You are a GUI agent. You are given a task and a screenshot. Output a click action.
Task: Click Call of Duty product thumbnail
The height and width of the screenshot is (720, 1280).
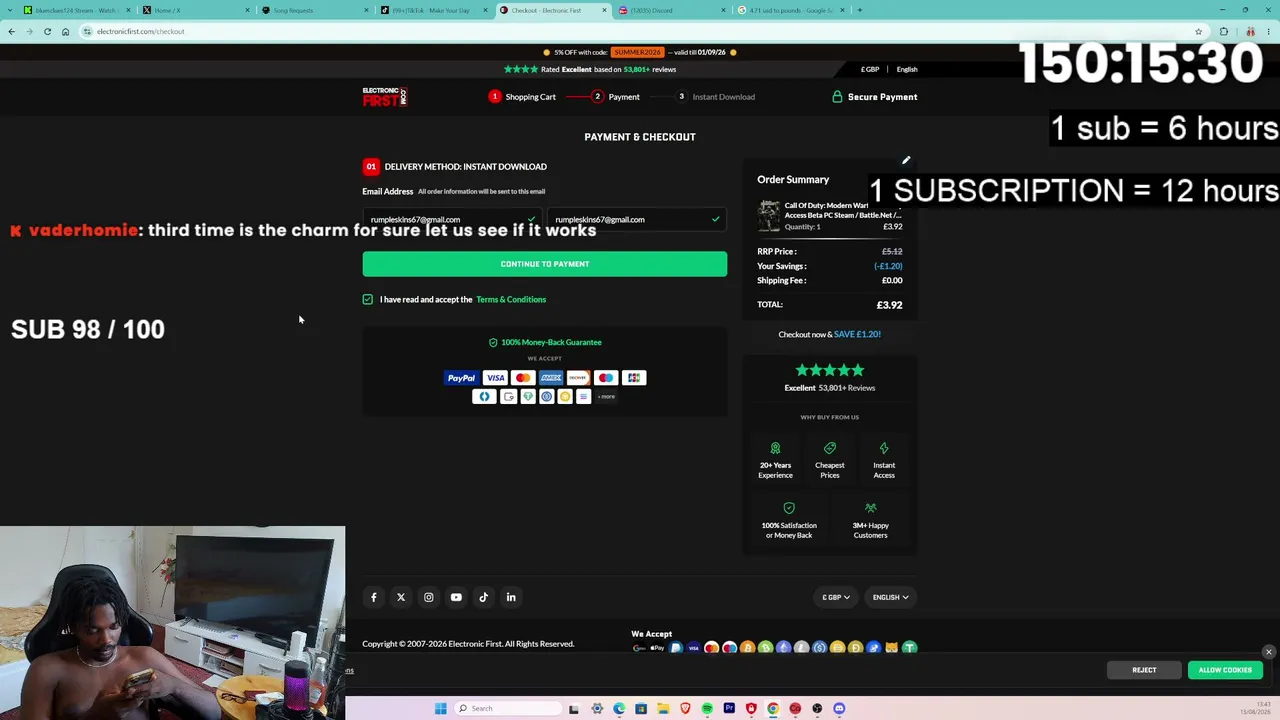[x=769, y=216]
